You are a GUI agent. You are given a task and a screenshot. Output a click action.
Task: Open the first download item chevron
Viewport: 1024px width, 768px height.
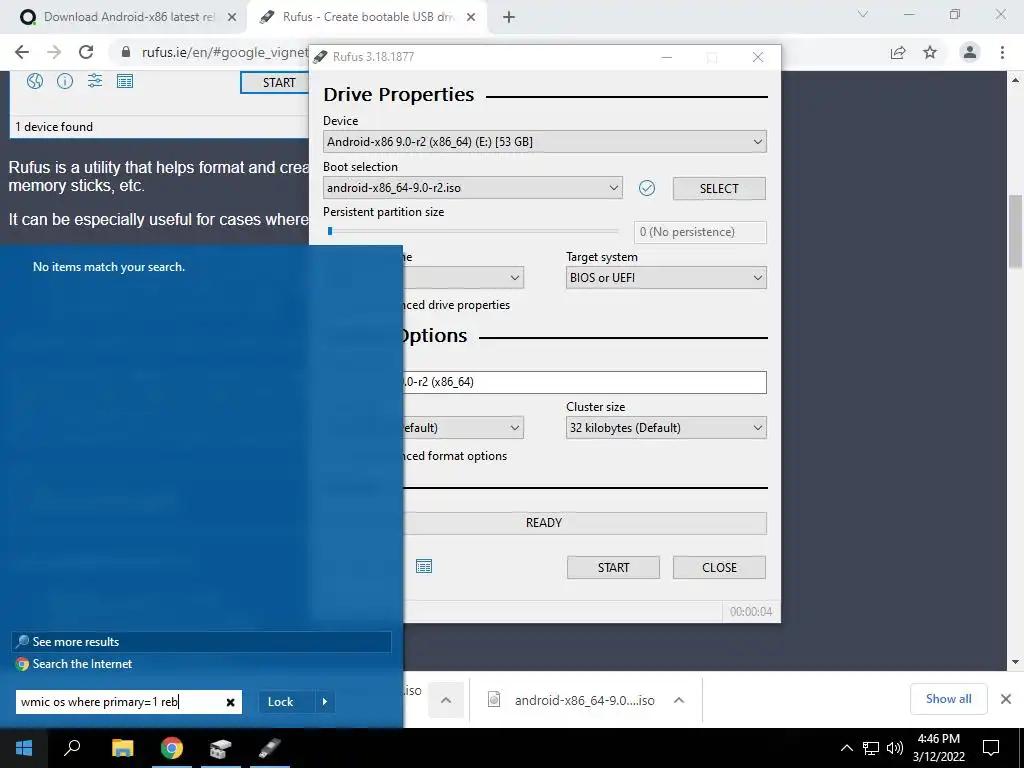446,700
